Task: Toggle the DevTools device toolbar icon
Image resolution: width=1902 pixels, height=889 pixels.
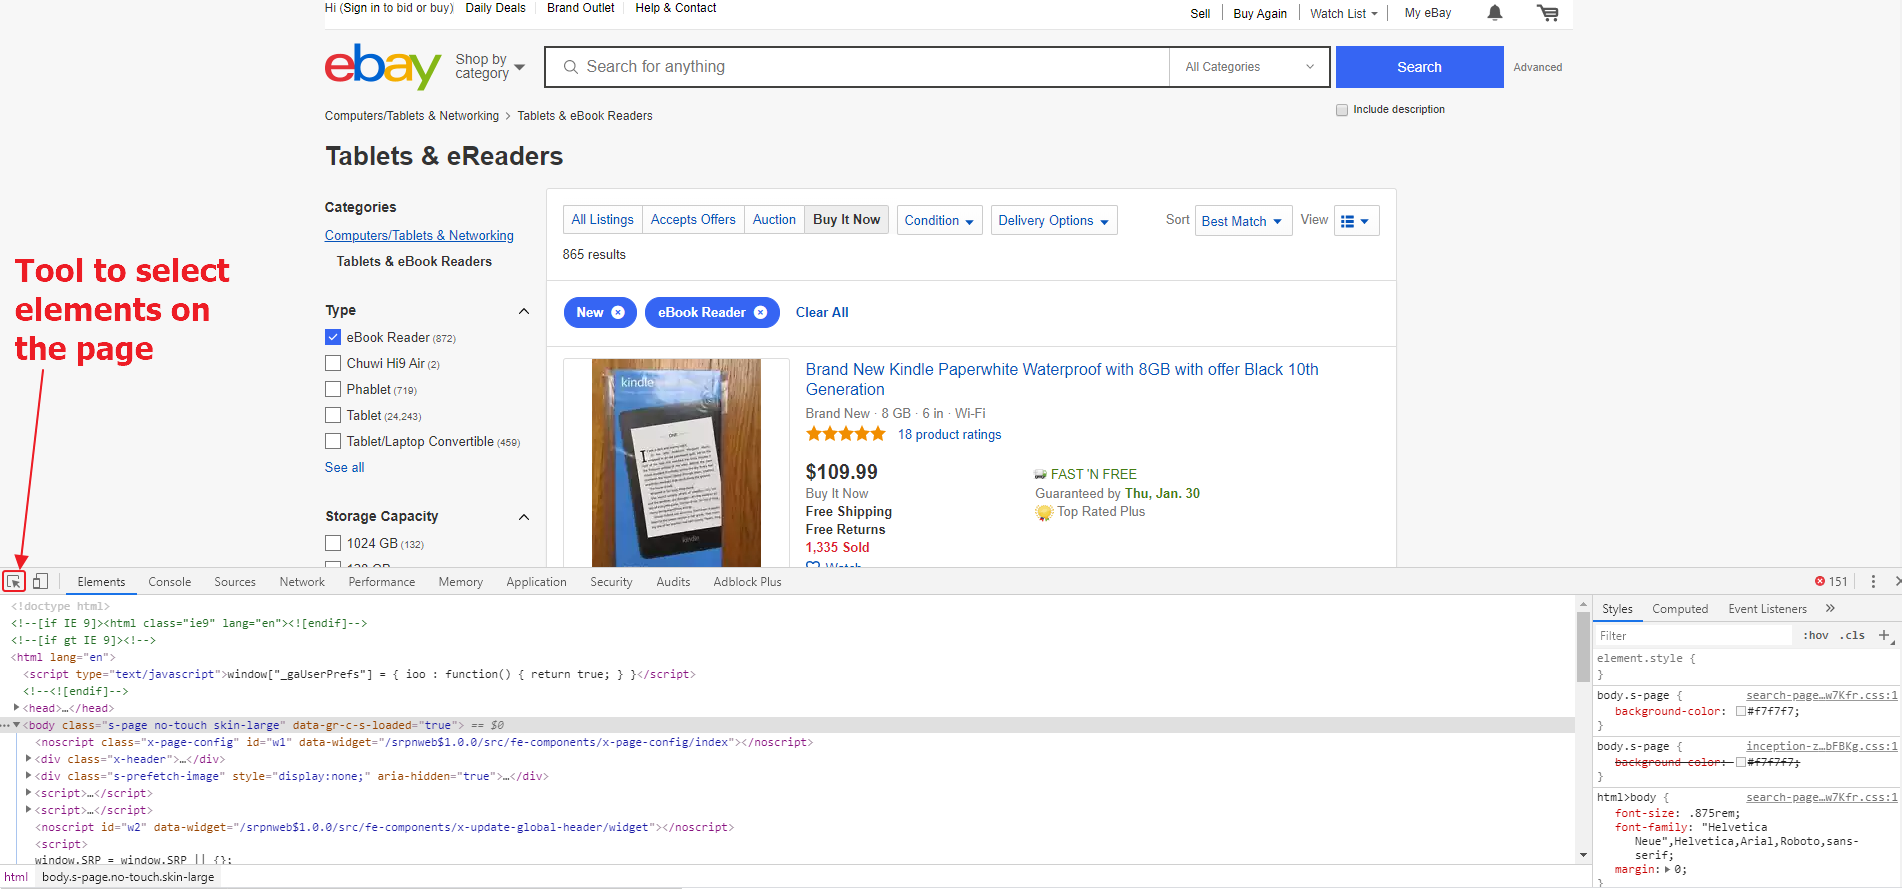Action: click(x=40, y=581)
